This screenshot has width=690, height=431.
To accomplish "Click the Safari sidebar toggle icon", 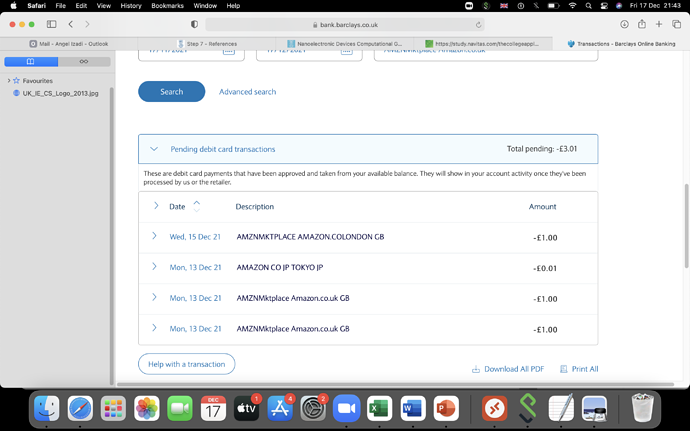I will [x=51, y=24].
